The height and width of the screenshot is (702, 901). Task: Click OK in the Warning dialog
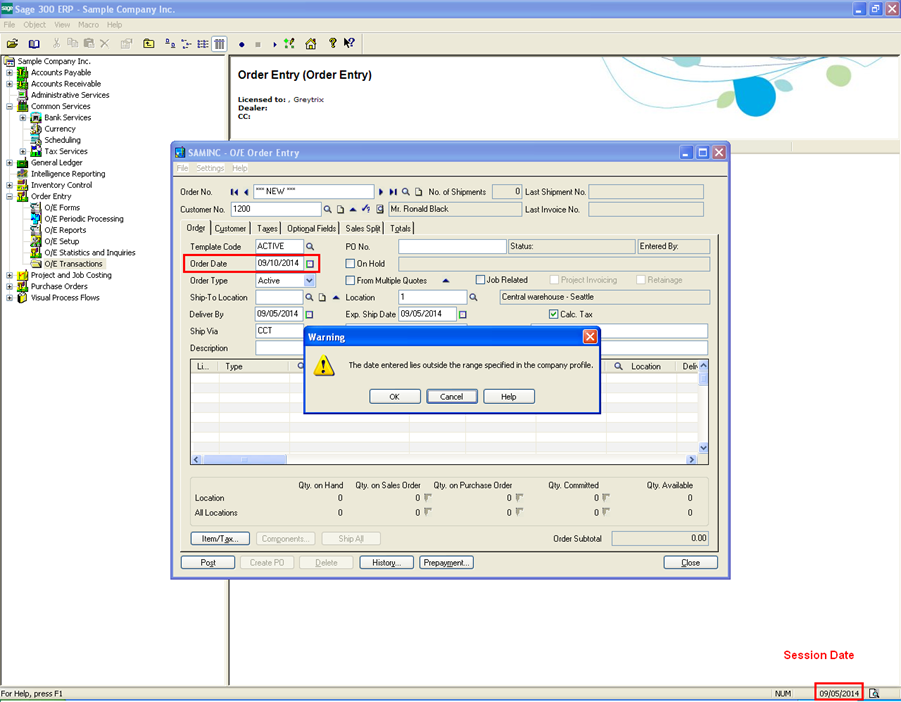click(x=395, y=396)
